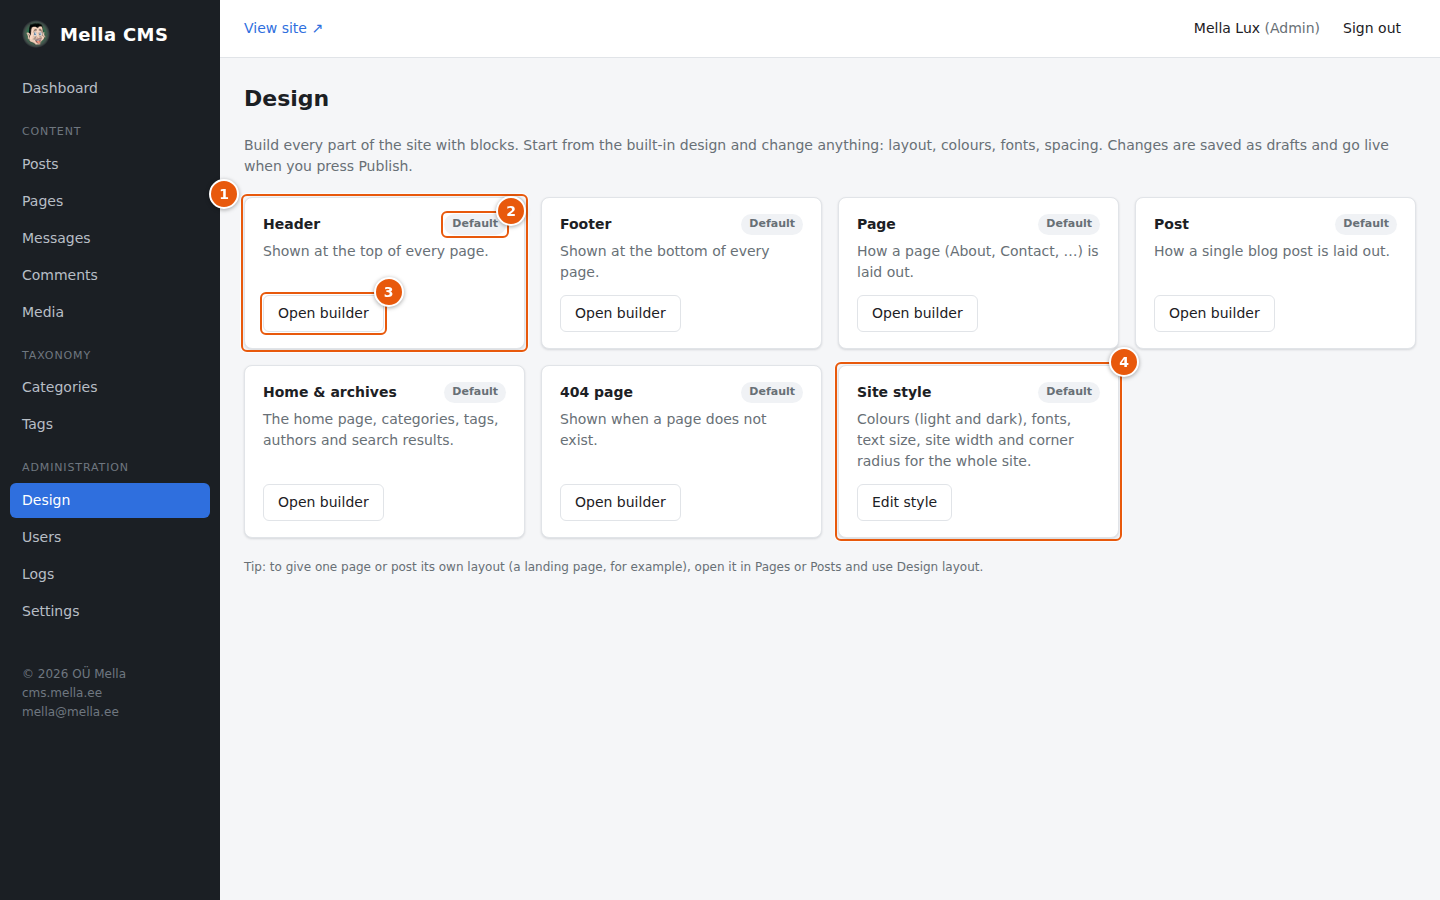
Task: Open Media library in sidebar
Action: pos(110,312)
